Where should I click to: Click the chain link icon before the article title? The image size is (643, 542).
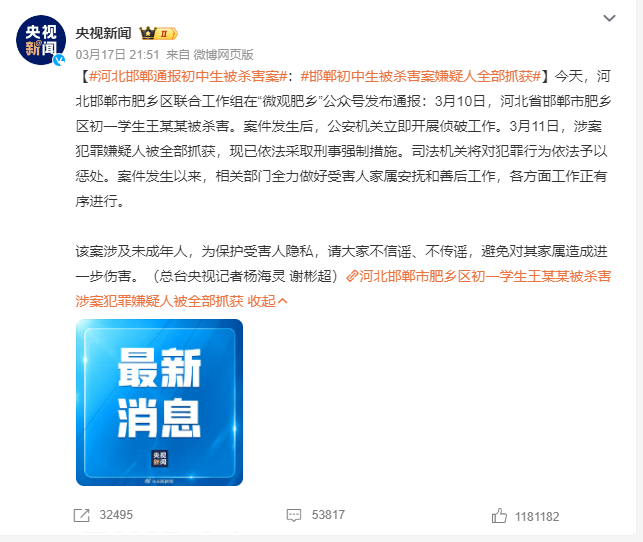[x=352, y=276]
